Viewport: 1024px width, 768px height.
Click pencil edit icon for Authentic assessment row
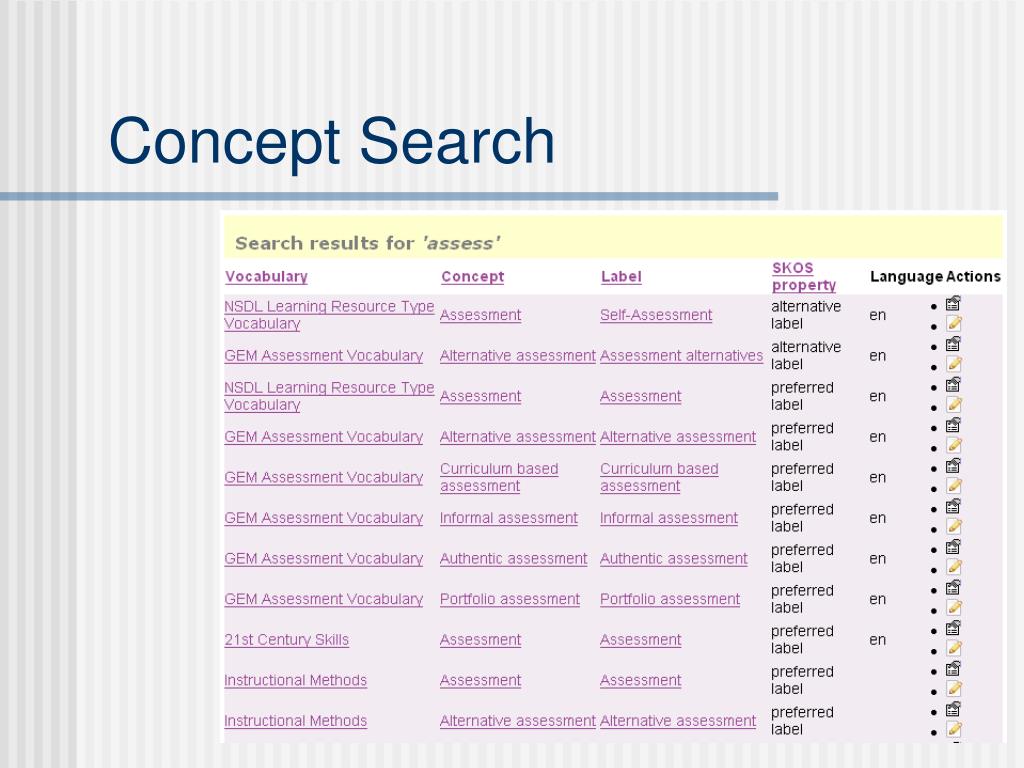[953, 566]
